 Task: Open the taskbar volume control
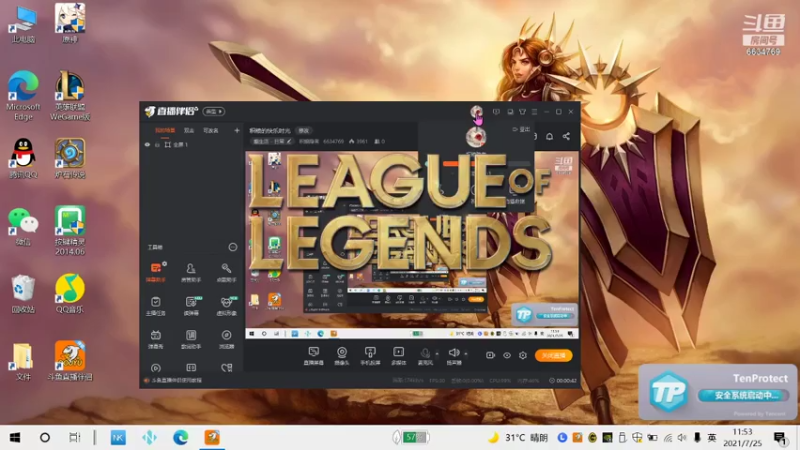coord(682,438)
